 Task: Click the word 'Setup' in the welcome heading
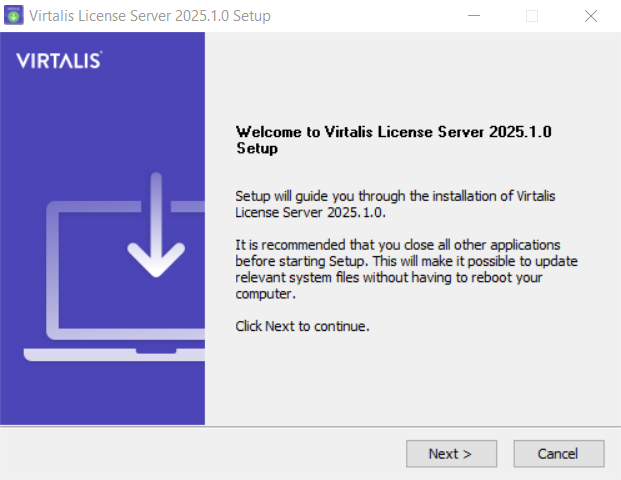click(x=257, y=149)
